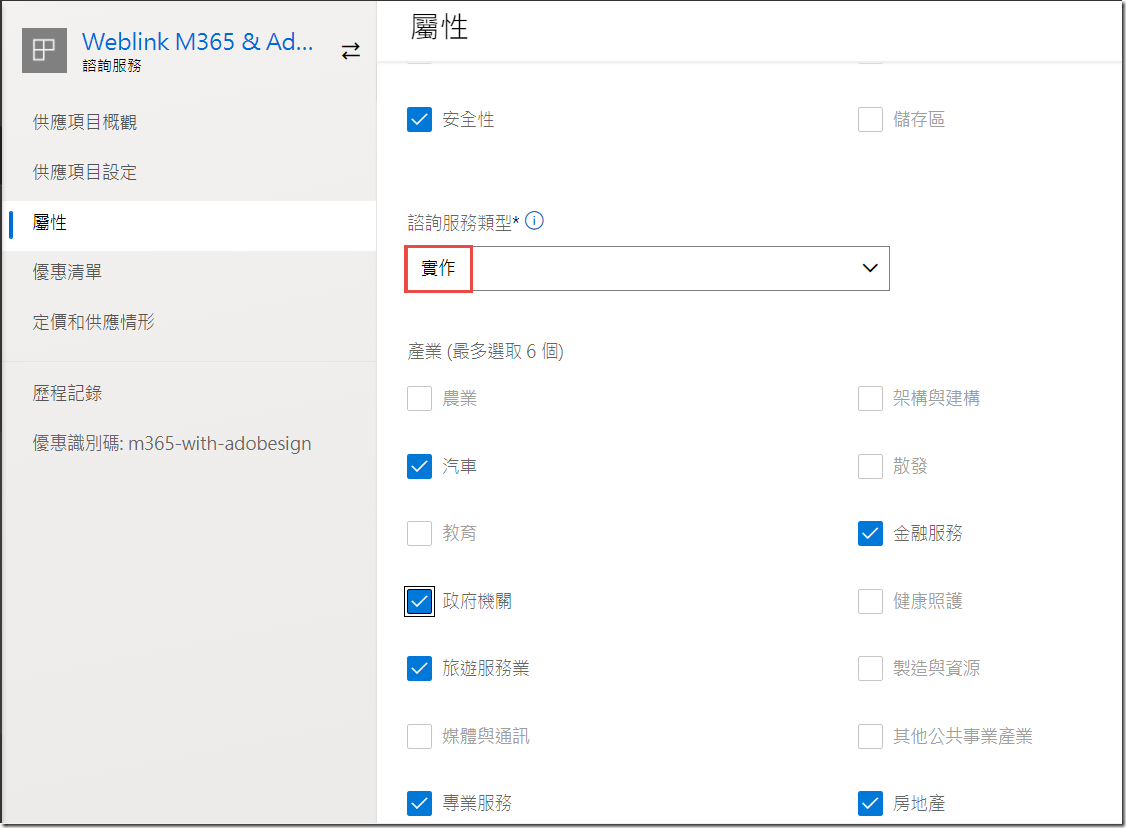
Task: Open the Weblink M365 offer title link
Action: point(197,41)
